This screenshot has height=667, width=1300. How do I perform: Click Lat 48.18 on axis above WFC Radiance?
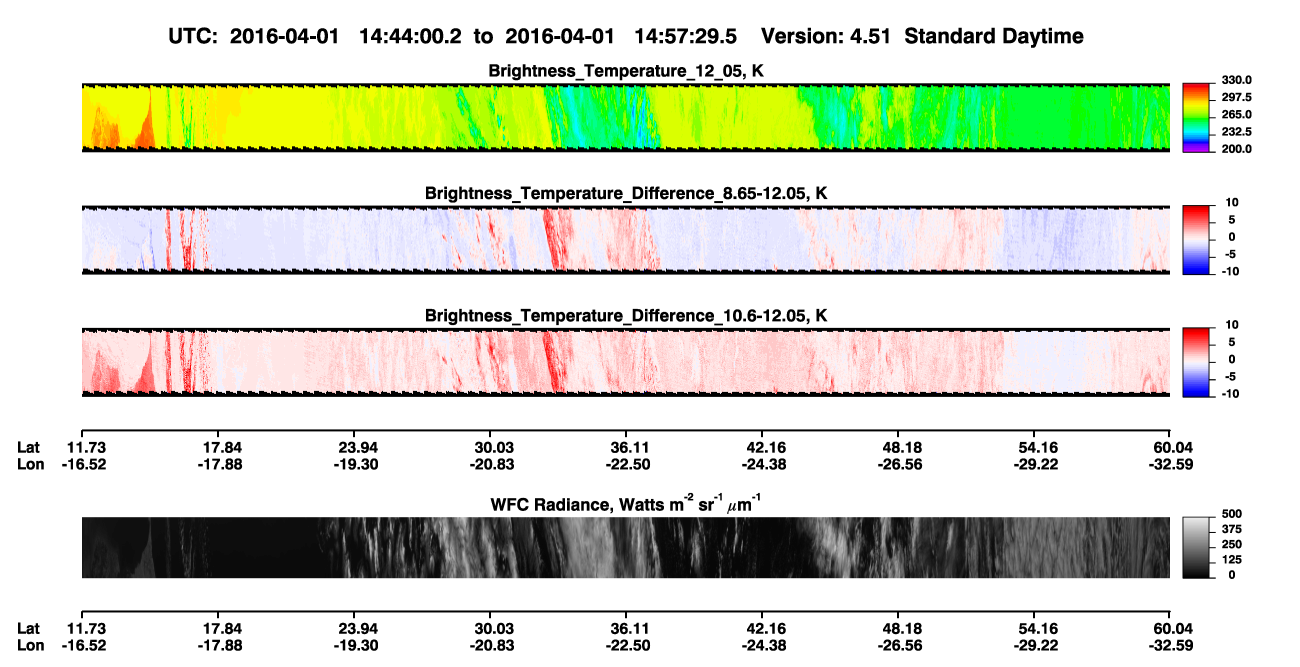click(898, 447)
